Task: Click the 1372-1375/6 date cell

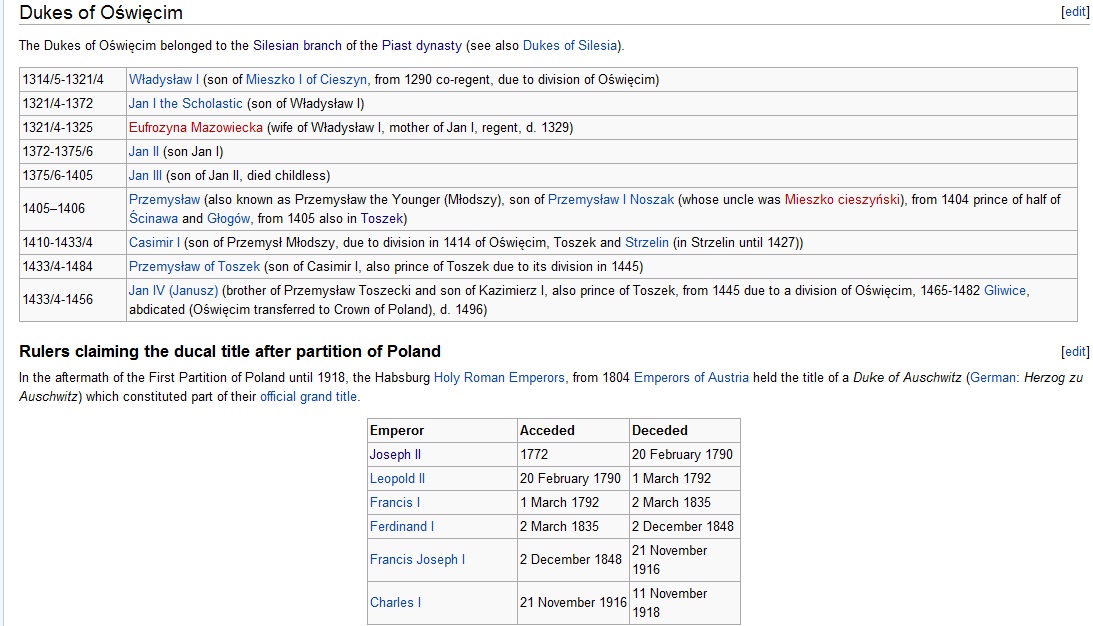Action: (72, 151)
